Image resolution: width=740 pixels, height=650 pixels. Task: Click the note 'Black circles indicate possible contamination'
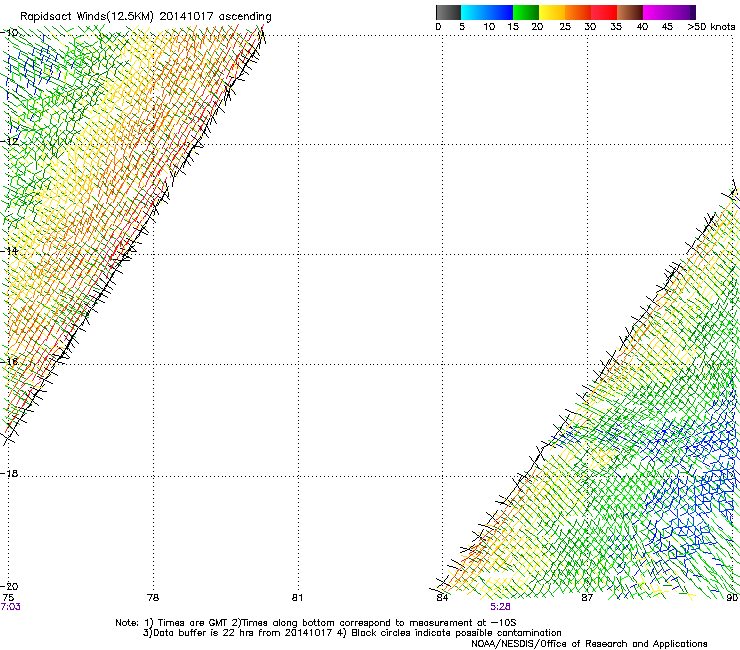(x=456, y=633)
